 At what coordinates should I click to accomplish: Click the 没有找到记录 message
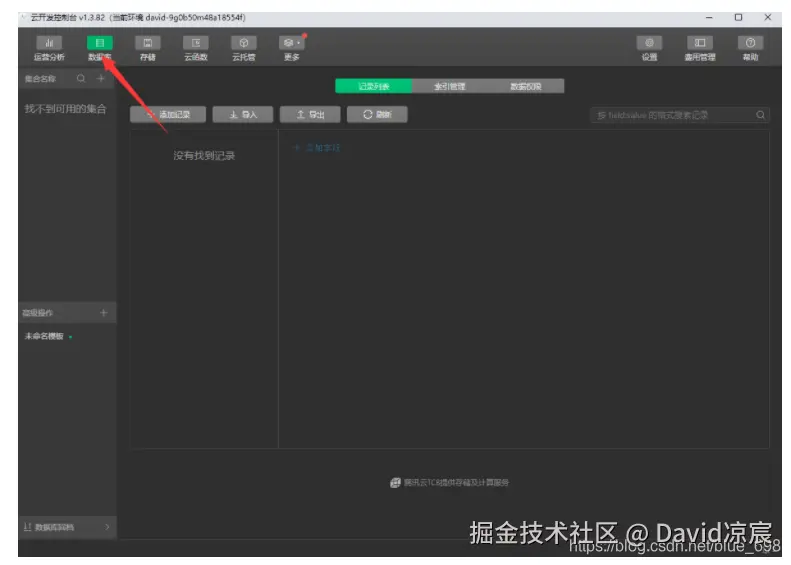pyautogui.click(x=204, y=155)
